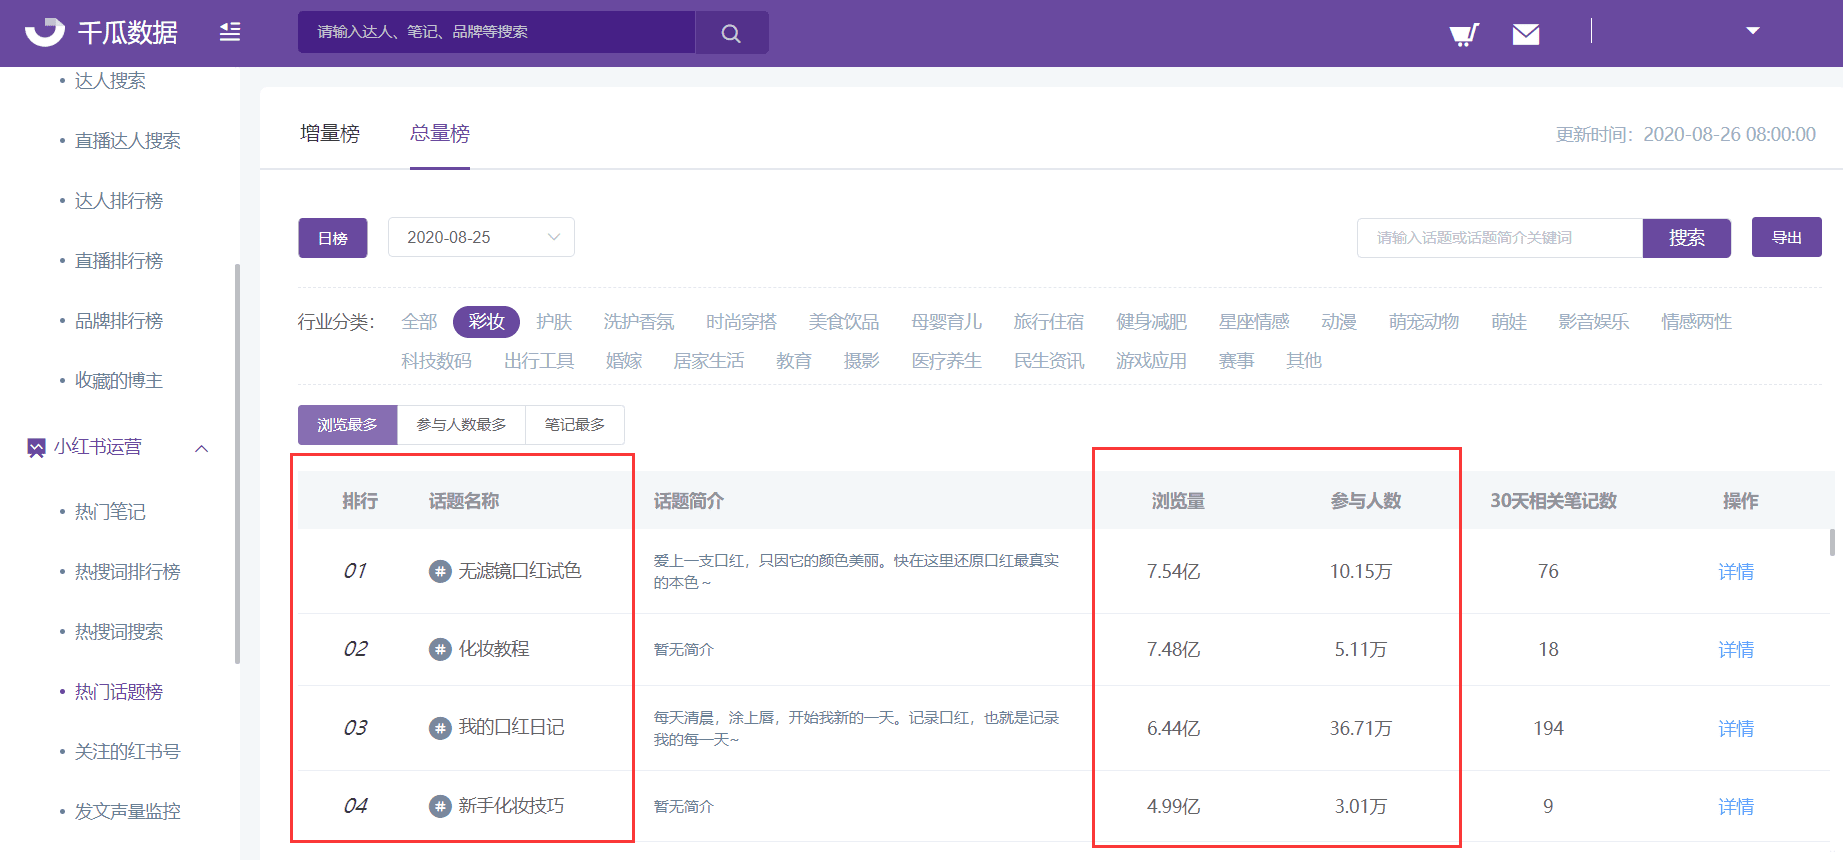Select the 母婴育儿 industry category
The height and width of the screenshot is (860, 1843).
point(946,322)
